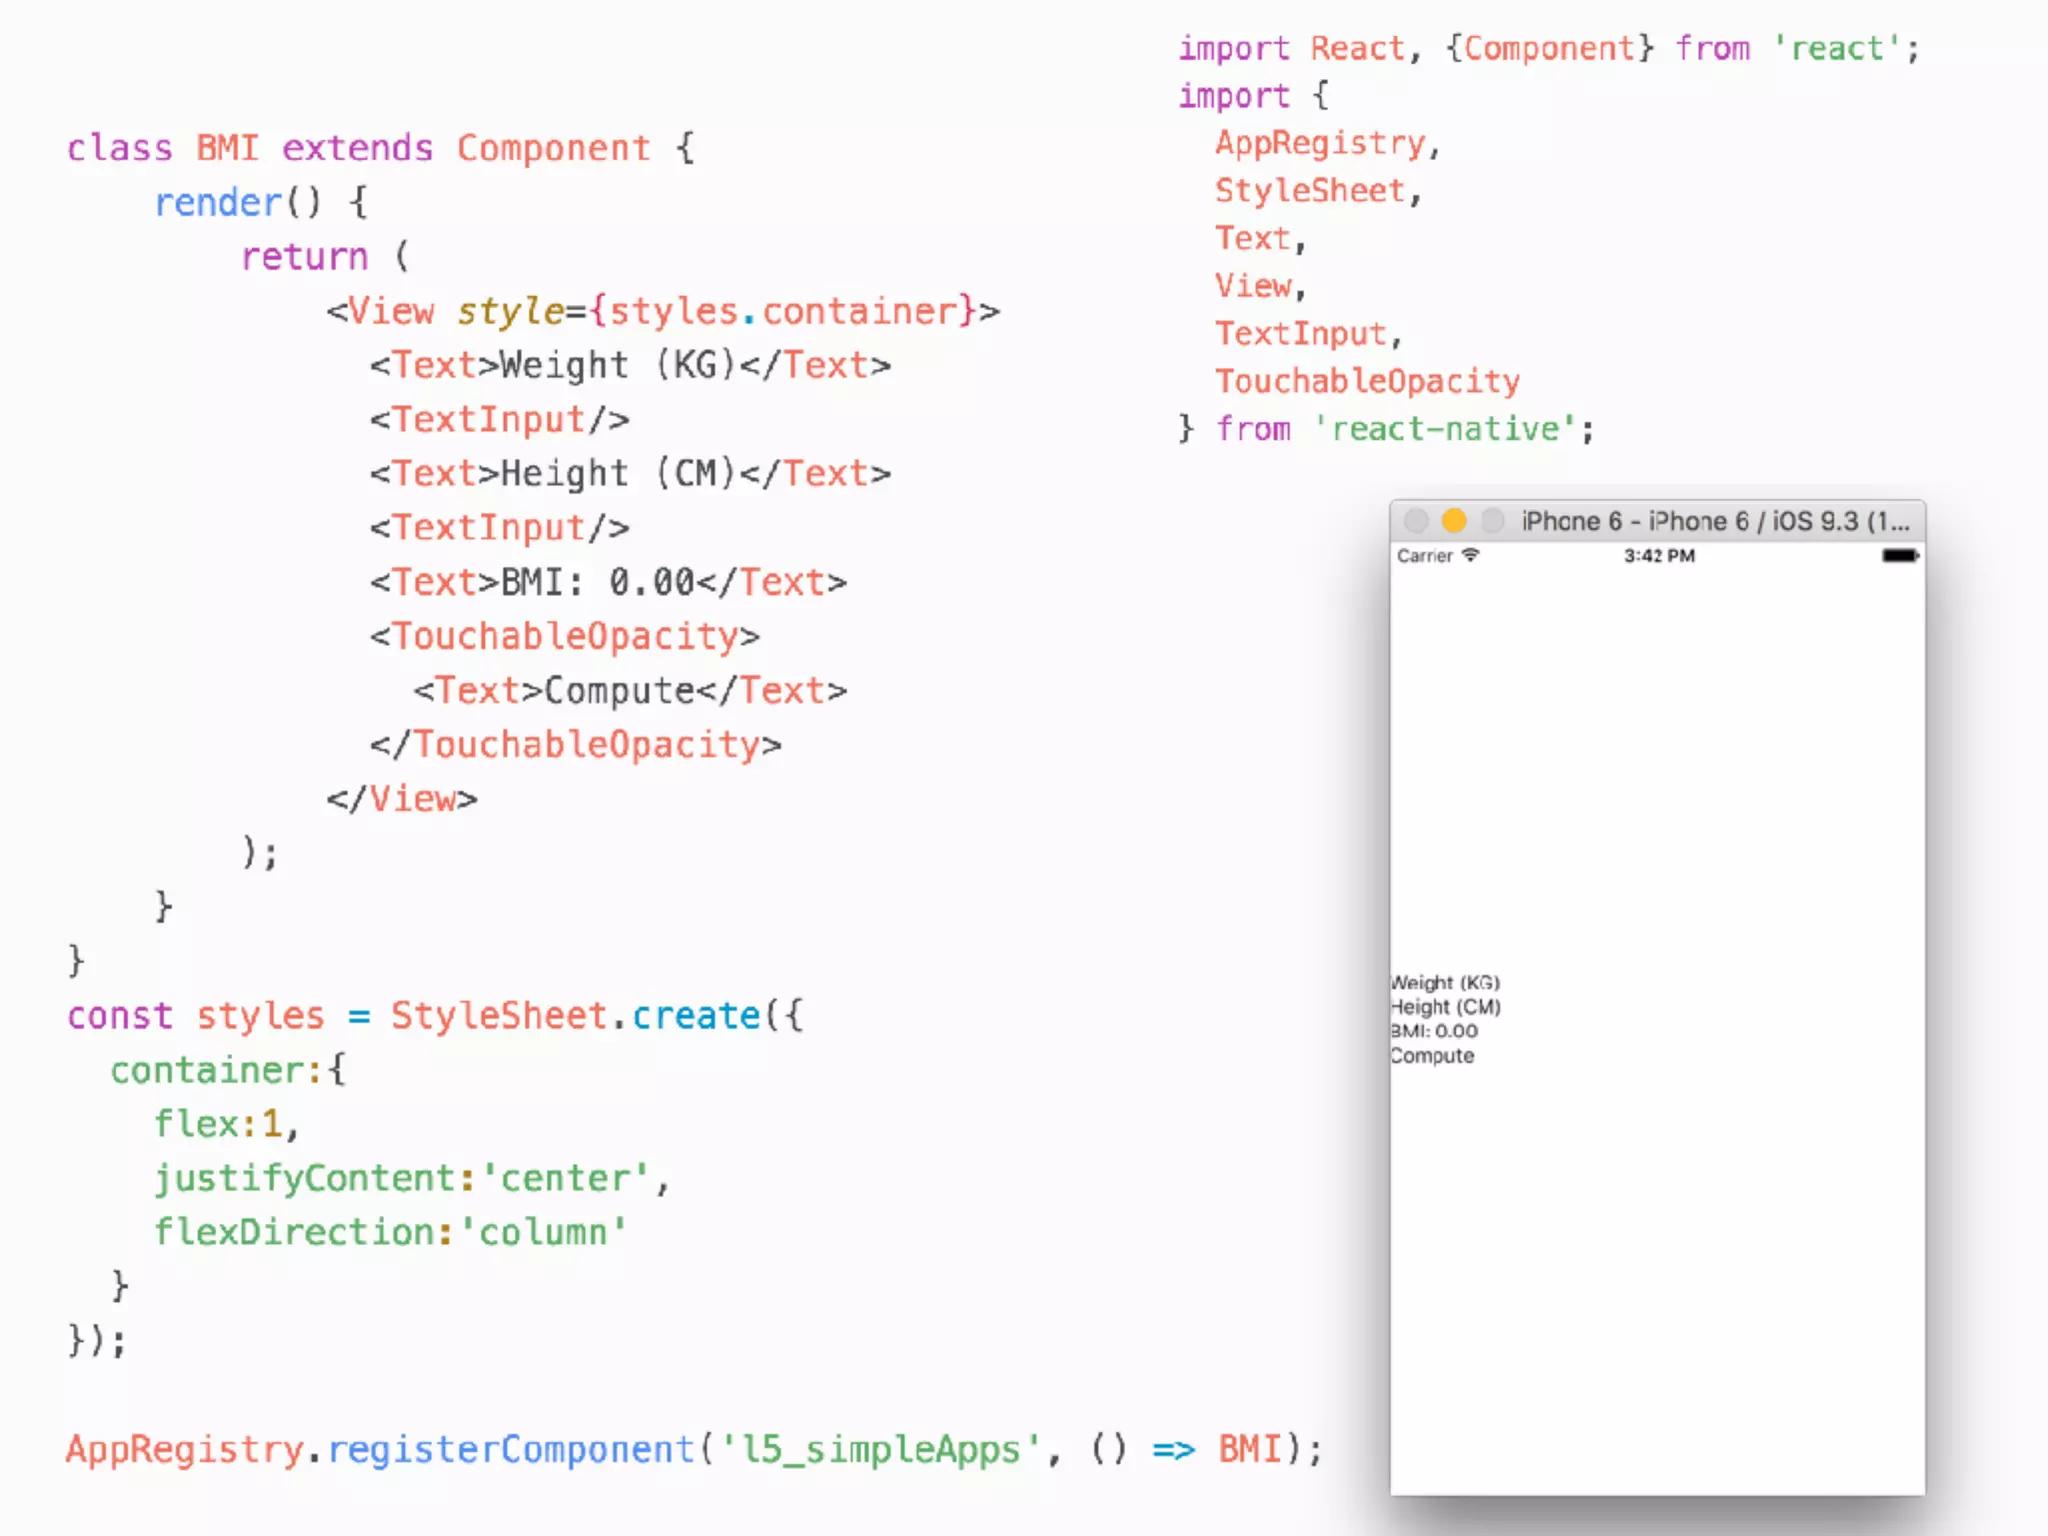Image resolution: width=2048 pixels, height=1536 pixels.
Task: Tap the BMI: 0.00 text in app
Action: click(x=1434, y=1031)
